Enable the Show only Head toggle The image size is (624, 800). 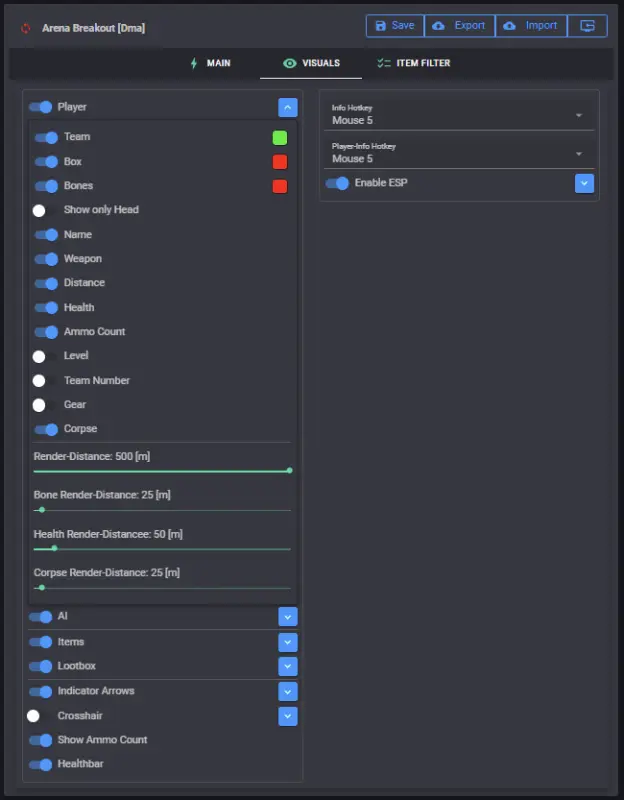45,210
